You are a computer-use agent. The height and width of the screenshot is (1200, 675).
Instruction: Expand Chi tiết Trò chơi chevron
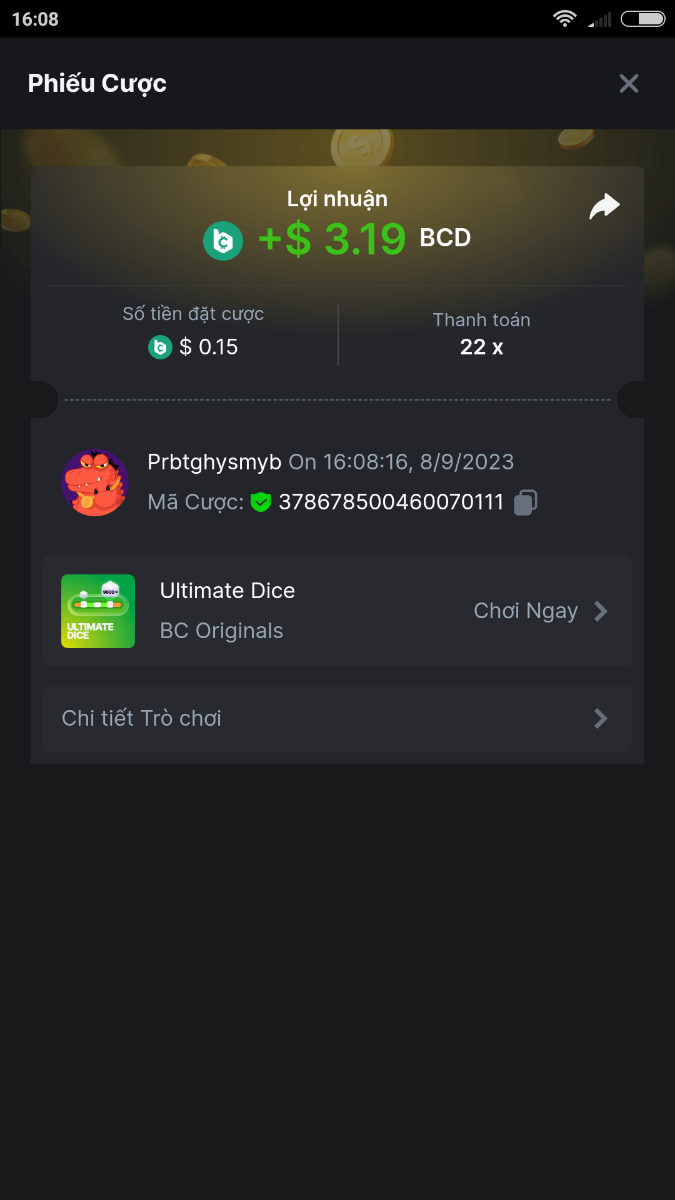pyautogui.click(x=601, y=718)
